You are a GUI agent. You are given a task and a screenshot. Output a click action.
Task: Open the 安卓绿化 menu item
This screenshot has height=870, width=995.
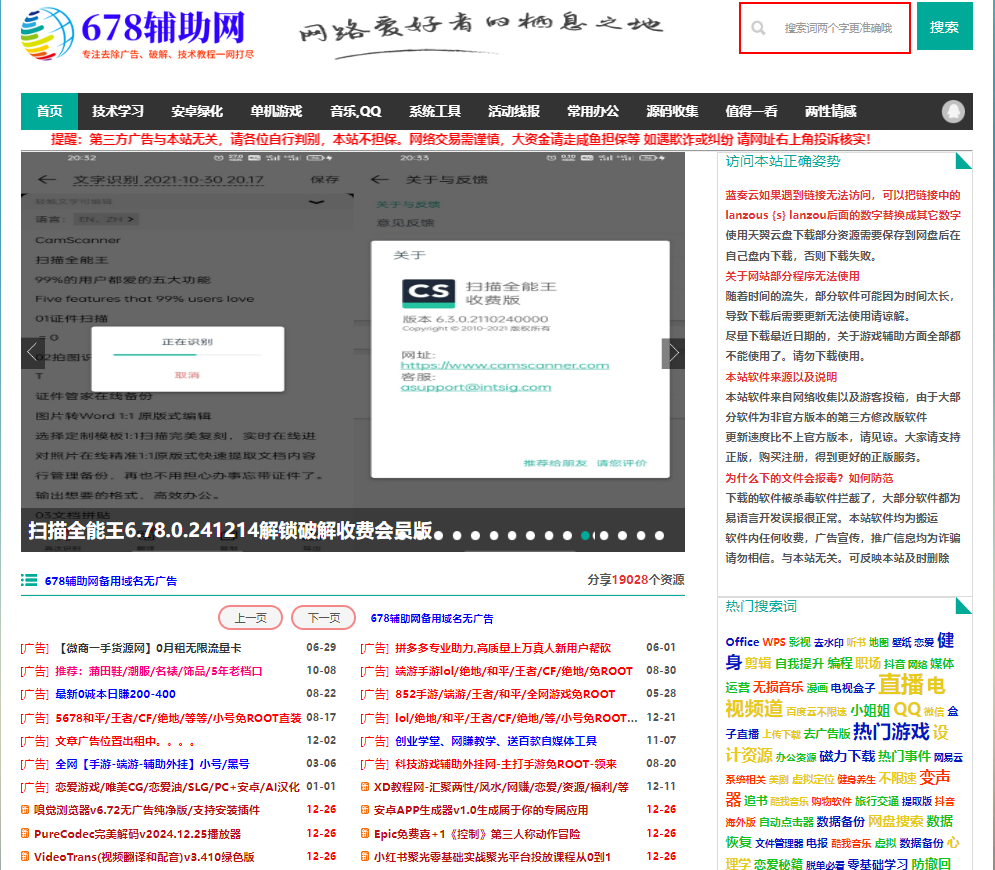197,111
